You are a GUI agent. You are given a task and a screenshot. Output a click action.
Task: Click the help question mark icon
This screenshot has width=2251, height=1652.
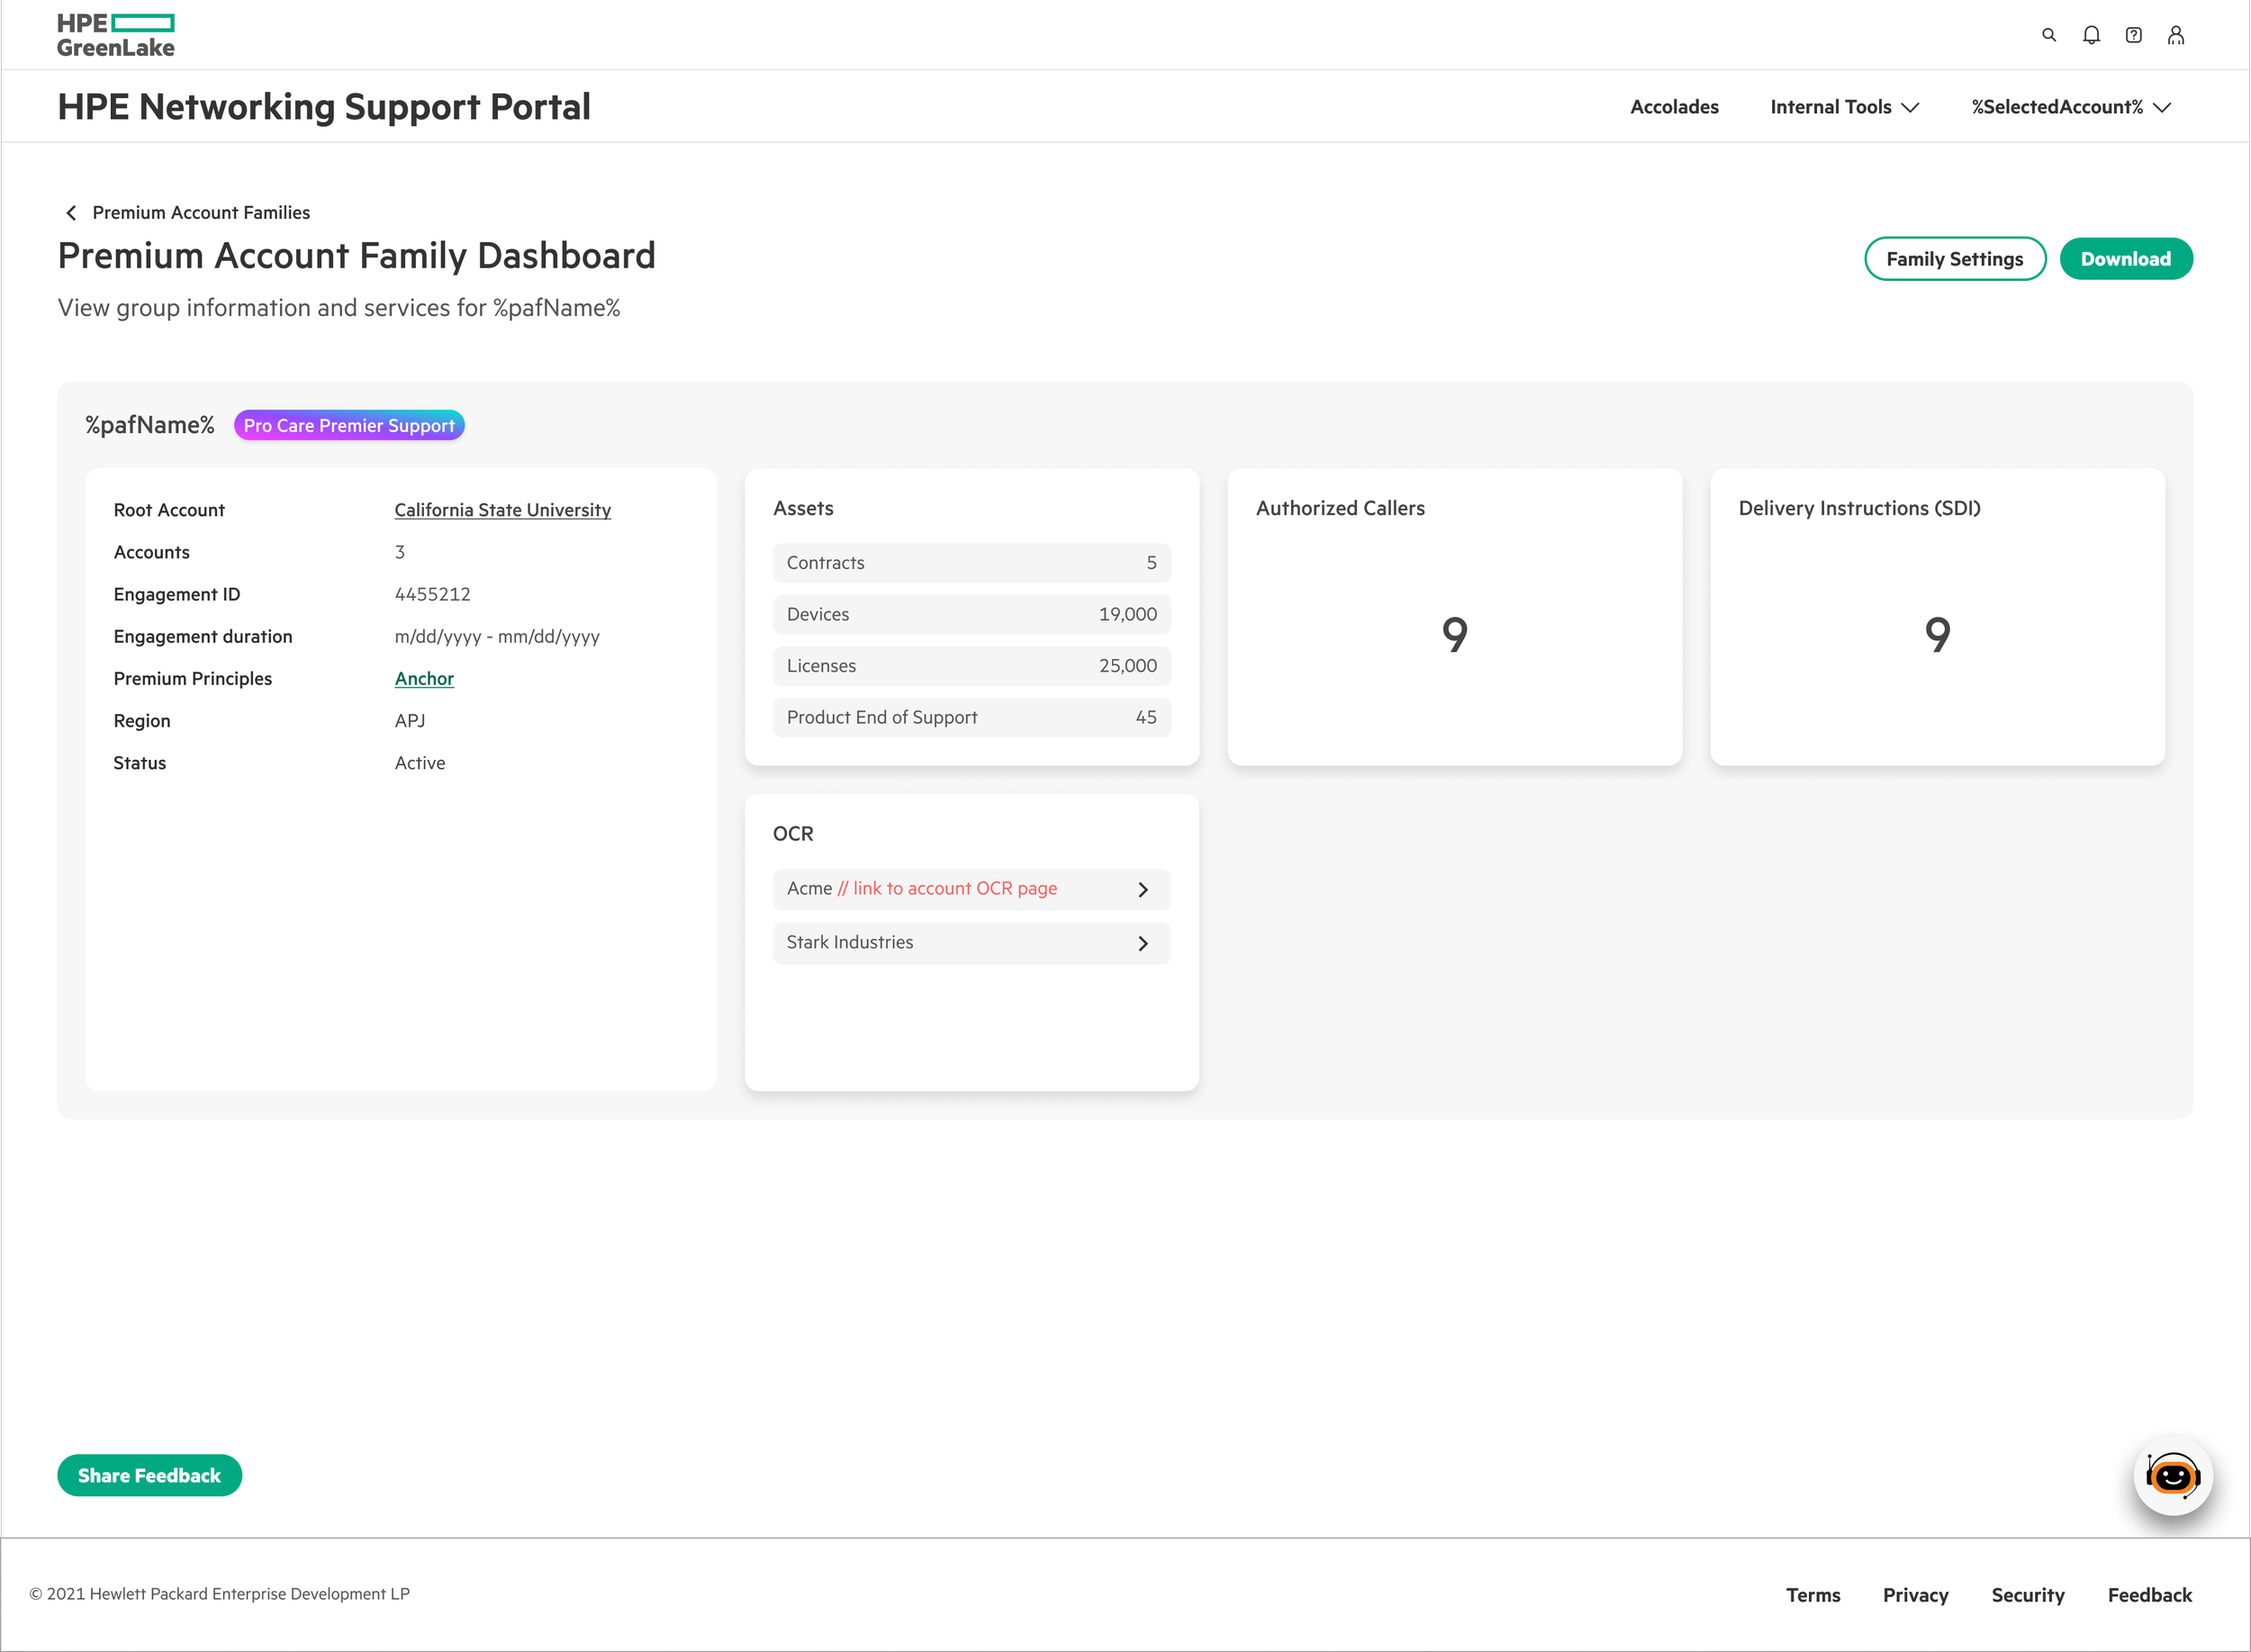coord(2133,35)
